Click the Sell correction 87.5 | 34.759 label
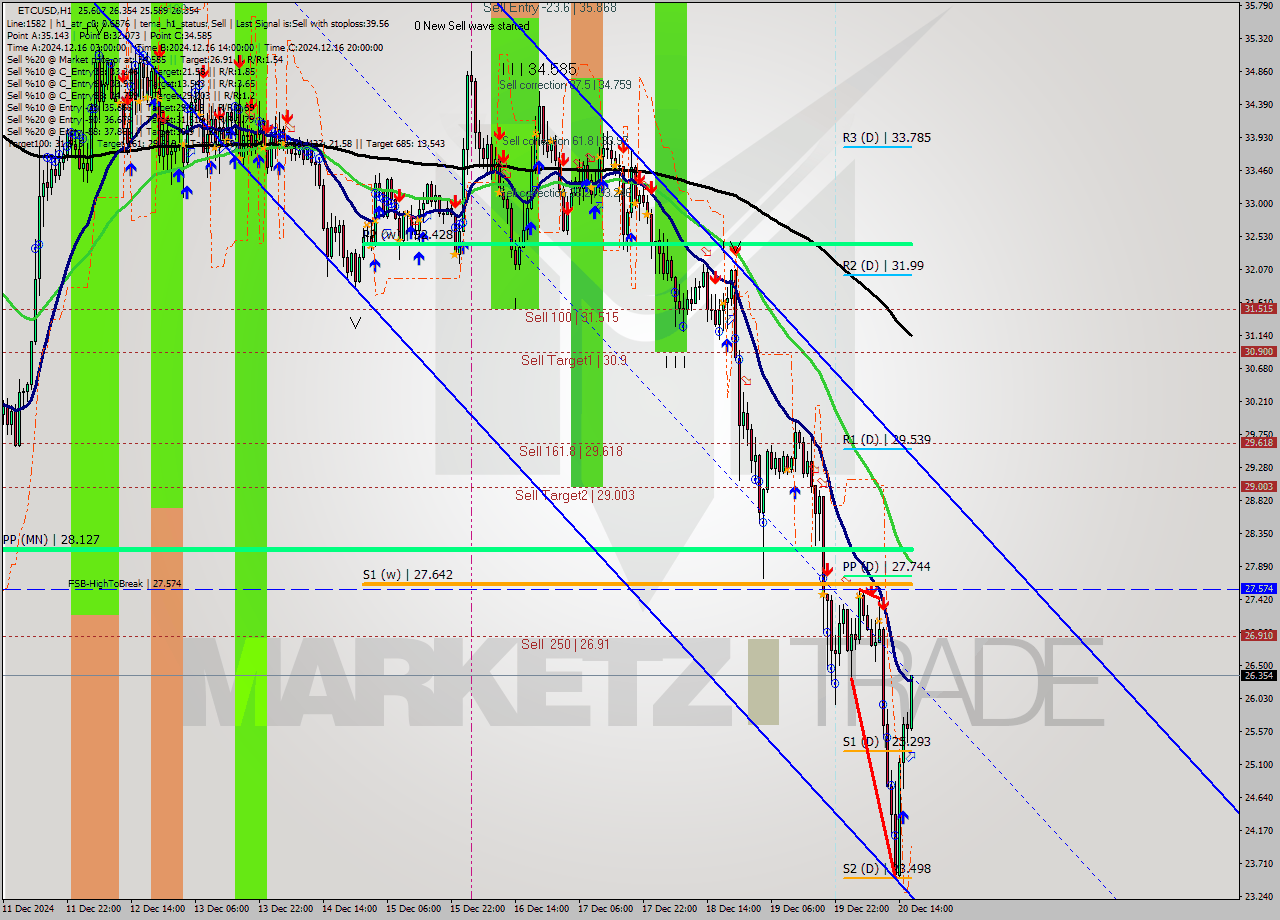This screenshot has height=920, width=1280. [564, 85]
